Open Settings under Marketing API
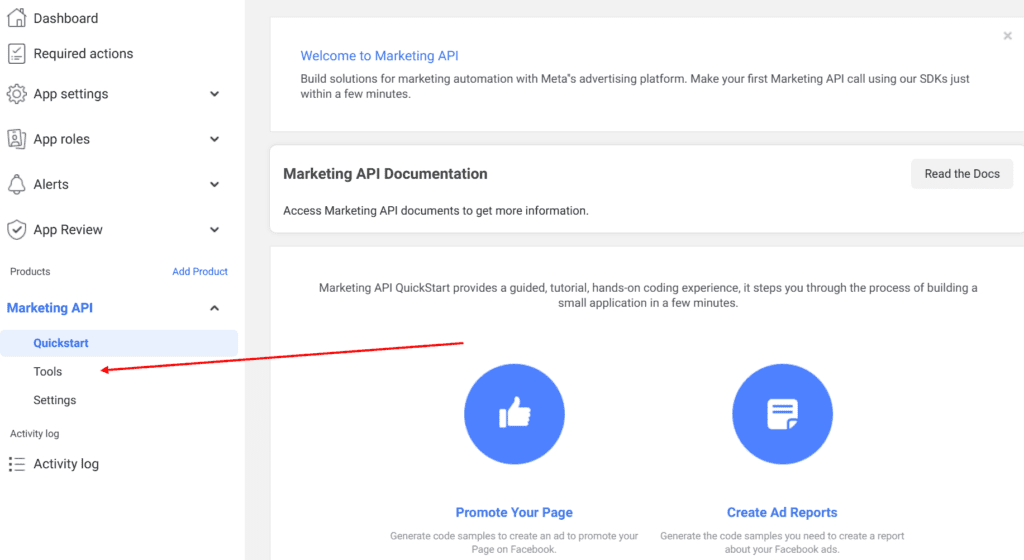Viewport: 1024px width, 560px height. 55,400
